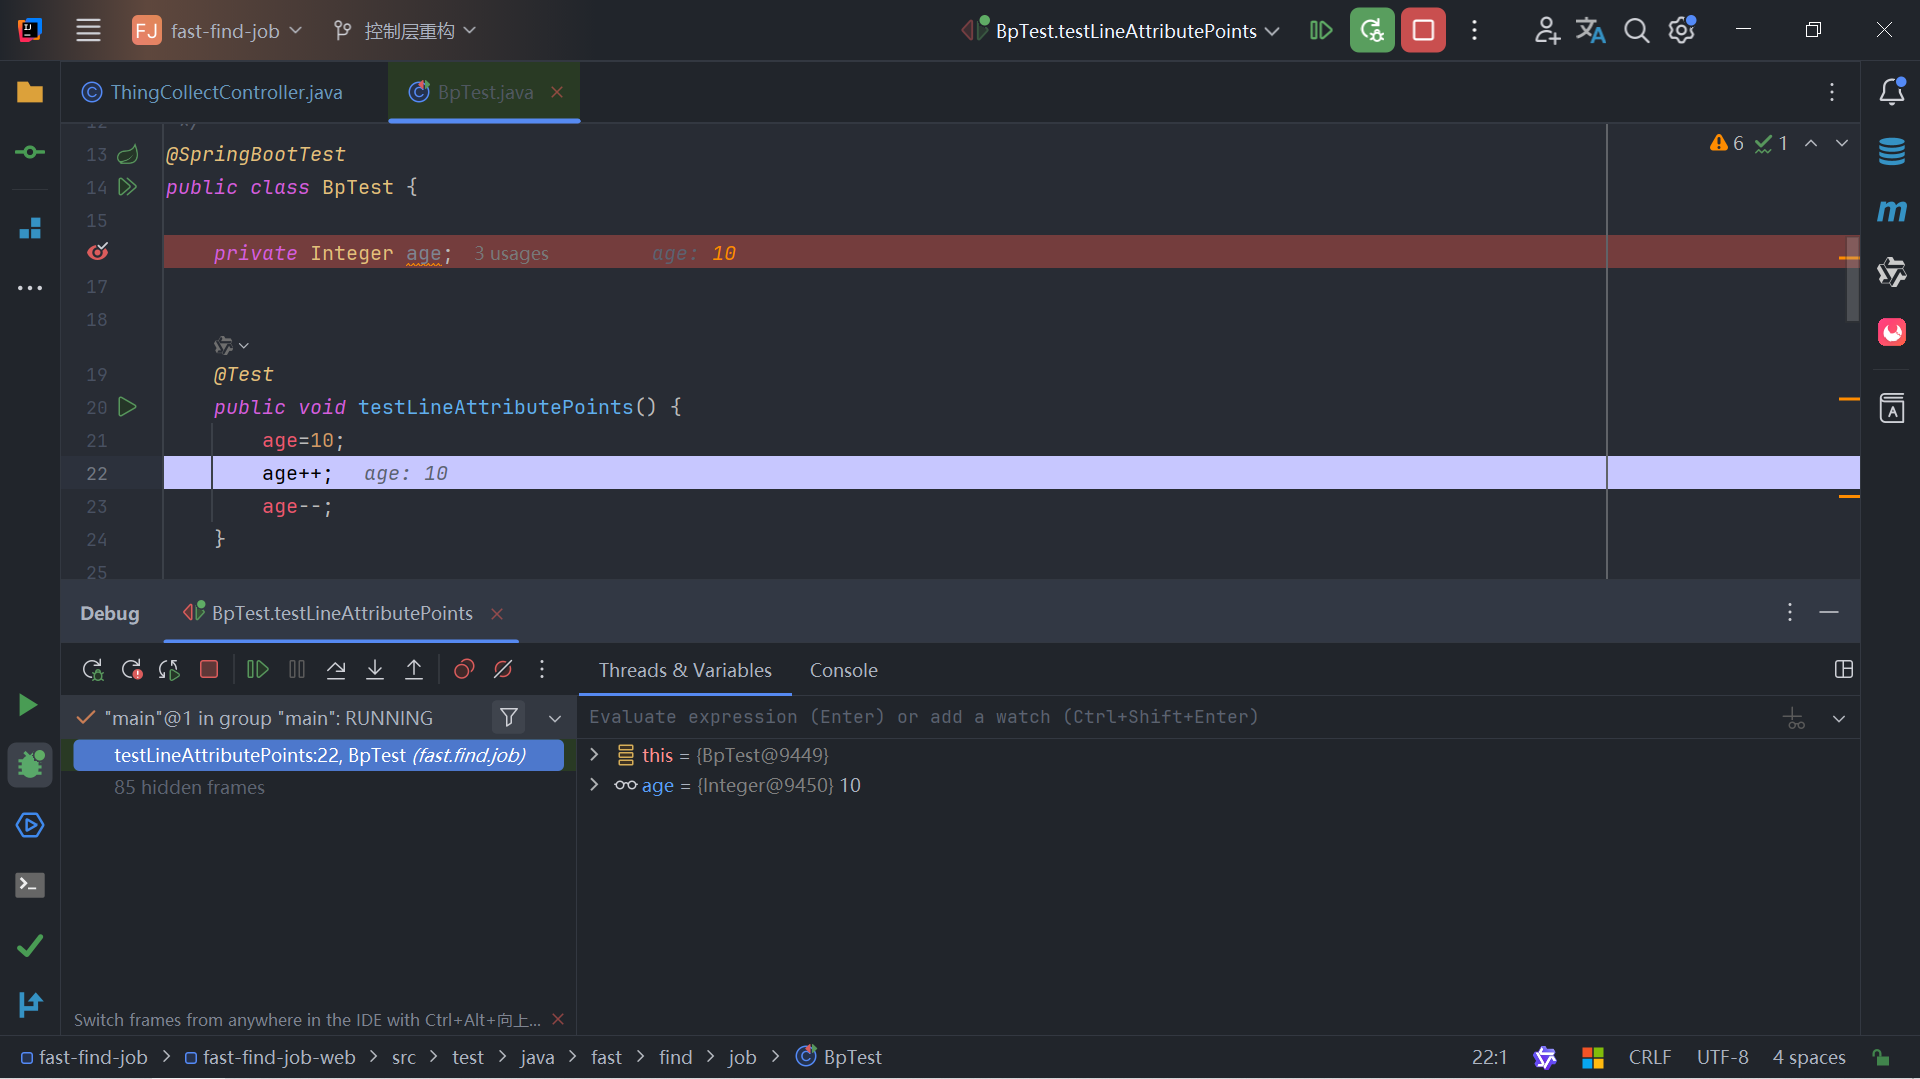Click the green Rerun debug button

[1372, 31]
